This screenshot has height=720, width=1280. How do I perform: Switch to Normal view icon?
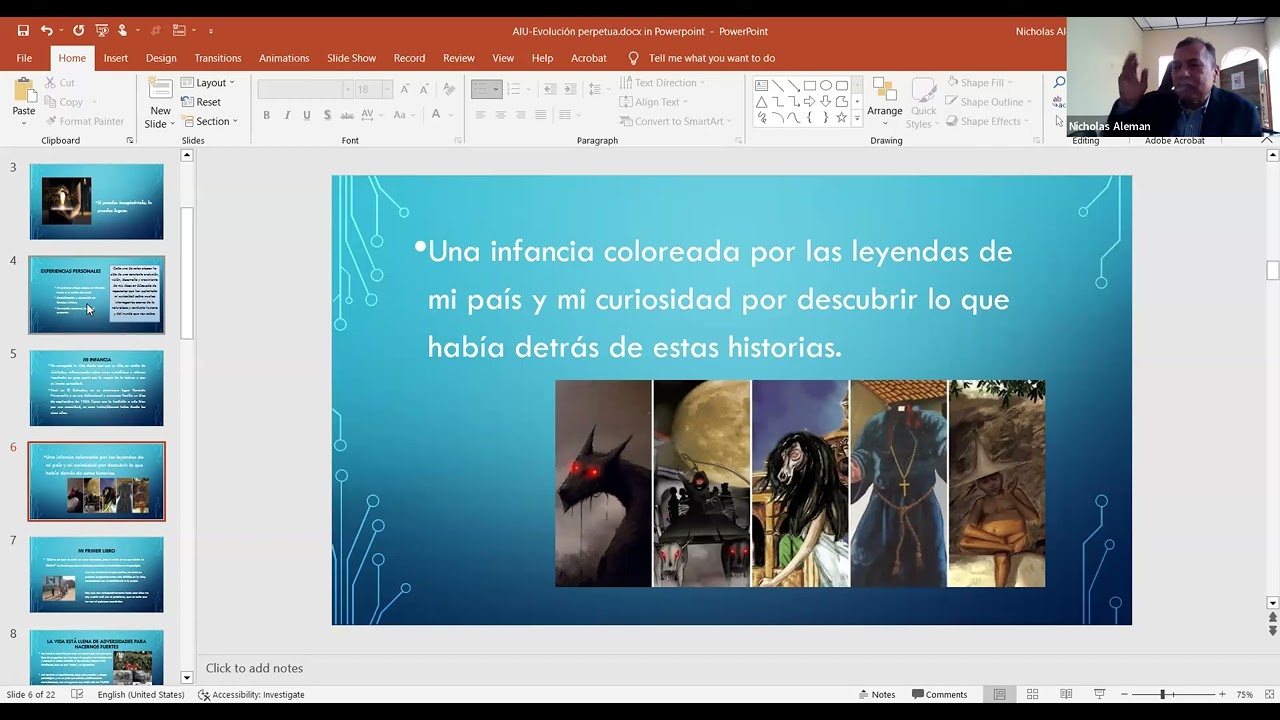(999, 694)
